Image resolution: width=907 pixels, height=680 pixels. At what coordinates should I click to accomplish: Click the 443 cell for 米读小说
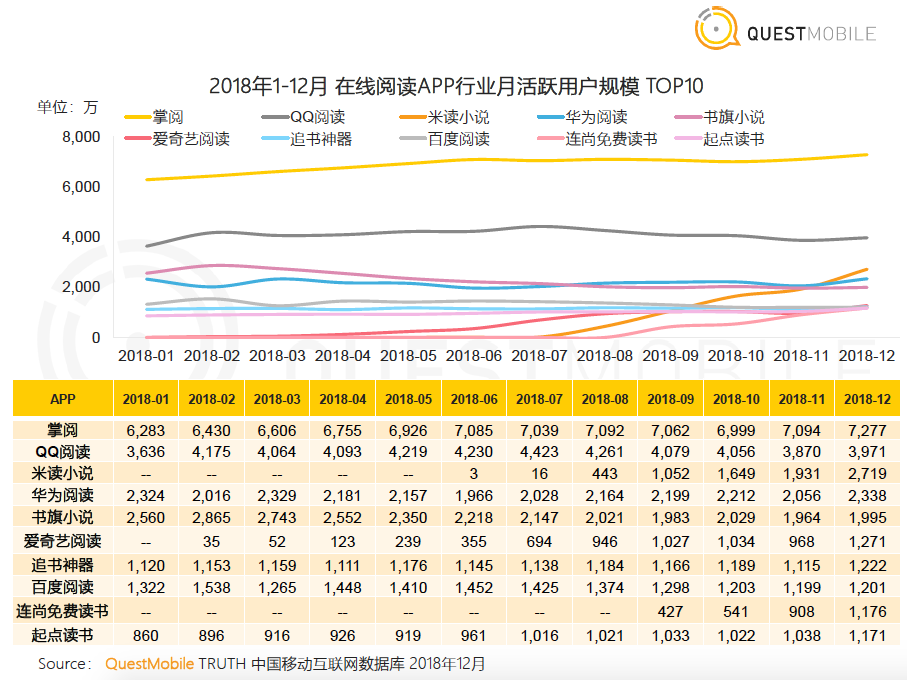(605, 474)
